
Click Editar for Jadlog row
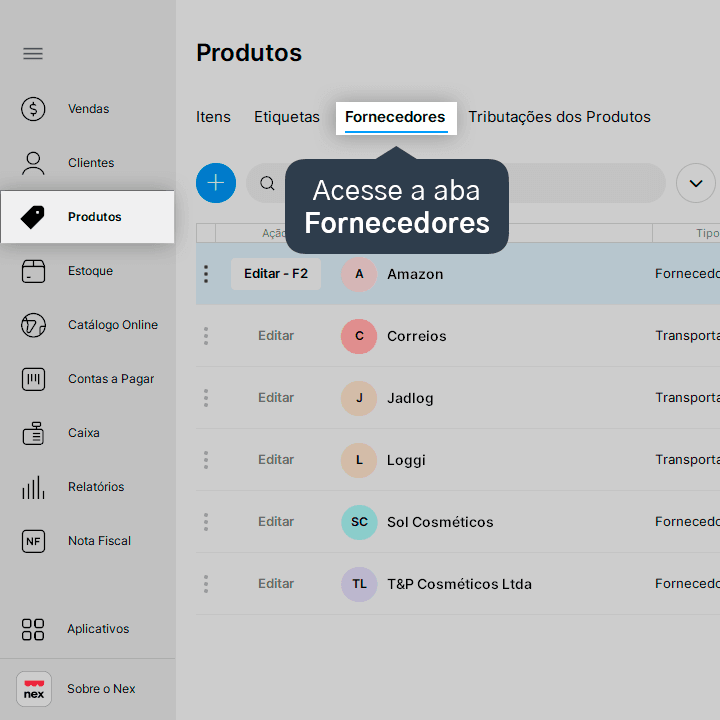[x=276, y=398]
